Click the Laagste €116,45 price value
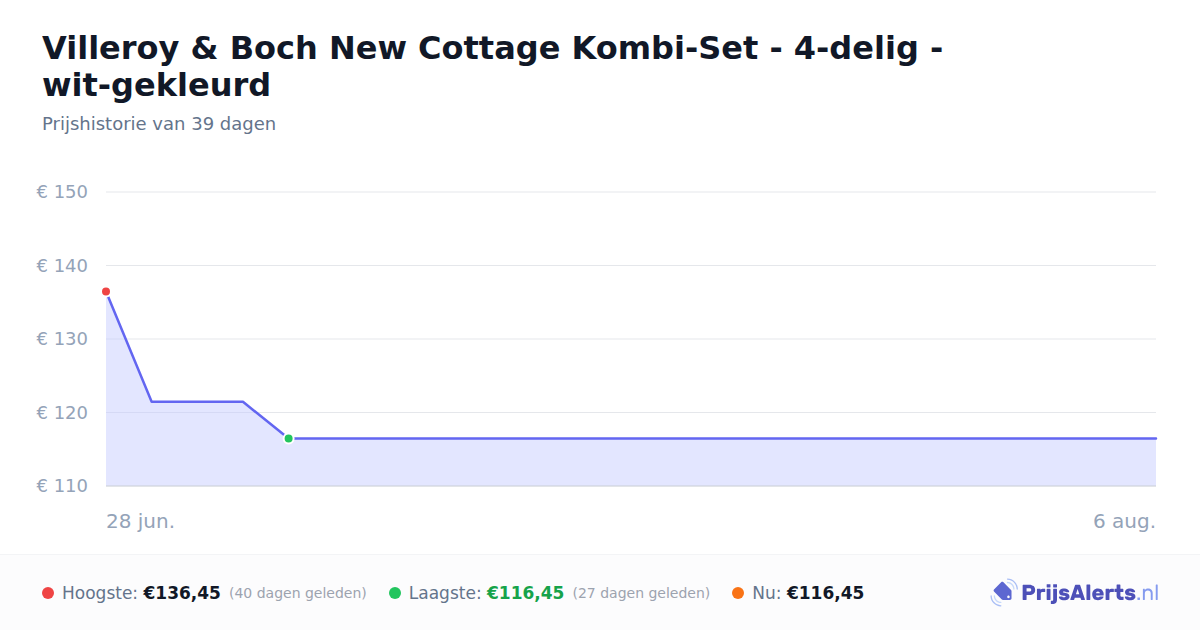This screenshot has height=630, width=1200. 525,593
